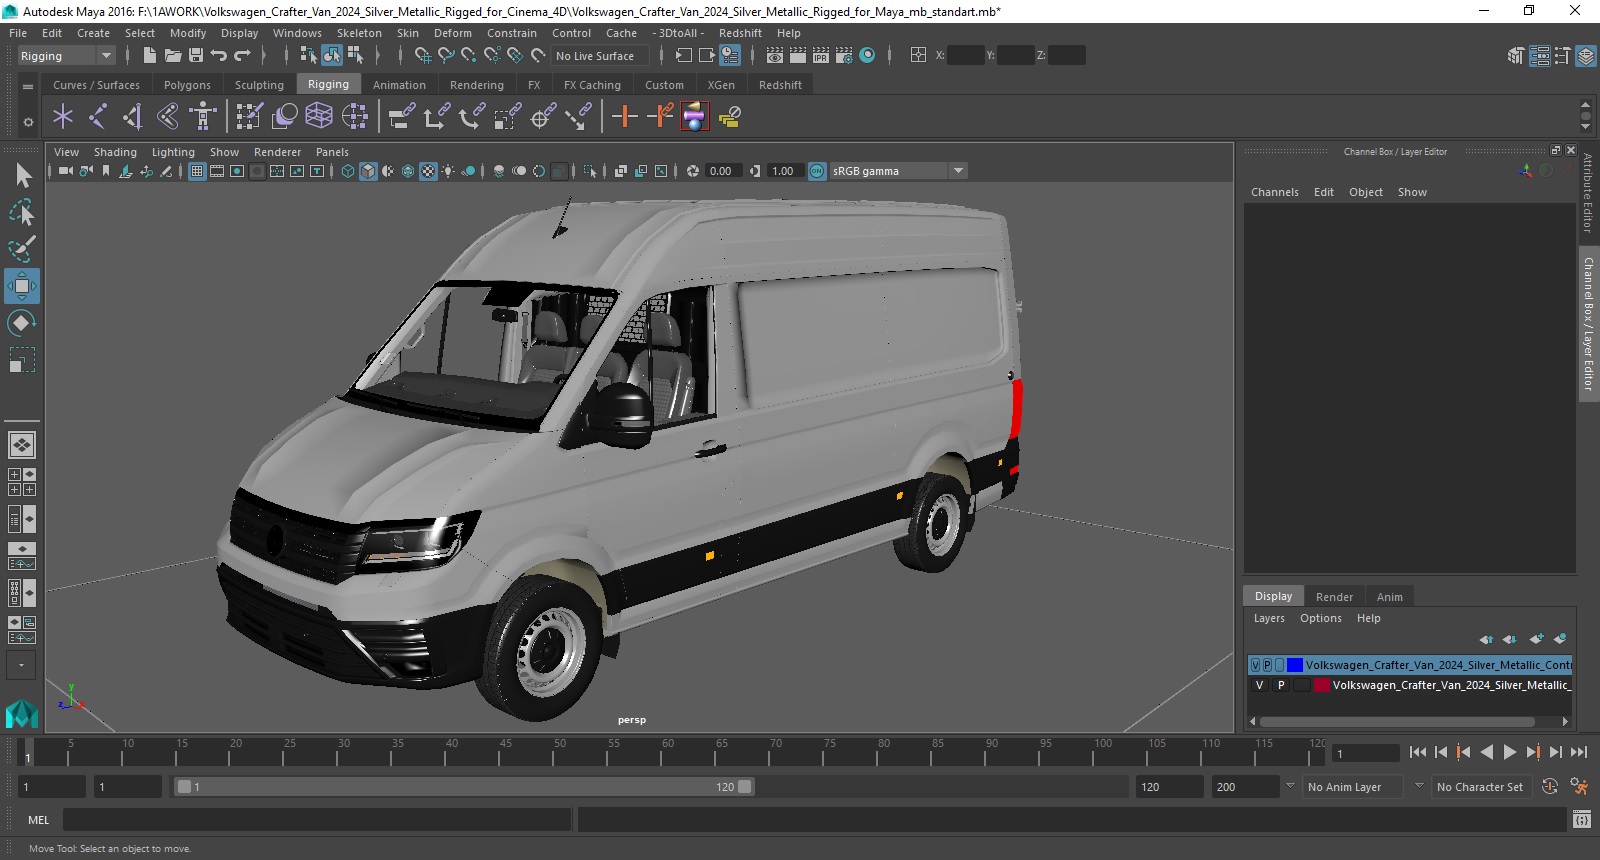This screenshot has height=860, width=1600.
Task: Click the Create Joint shelf icon
Action: coord(98,117)
